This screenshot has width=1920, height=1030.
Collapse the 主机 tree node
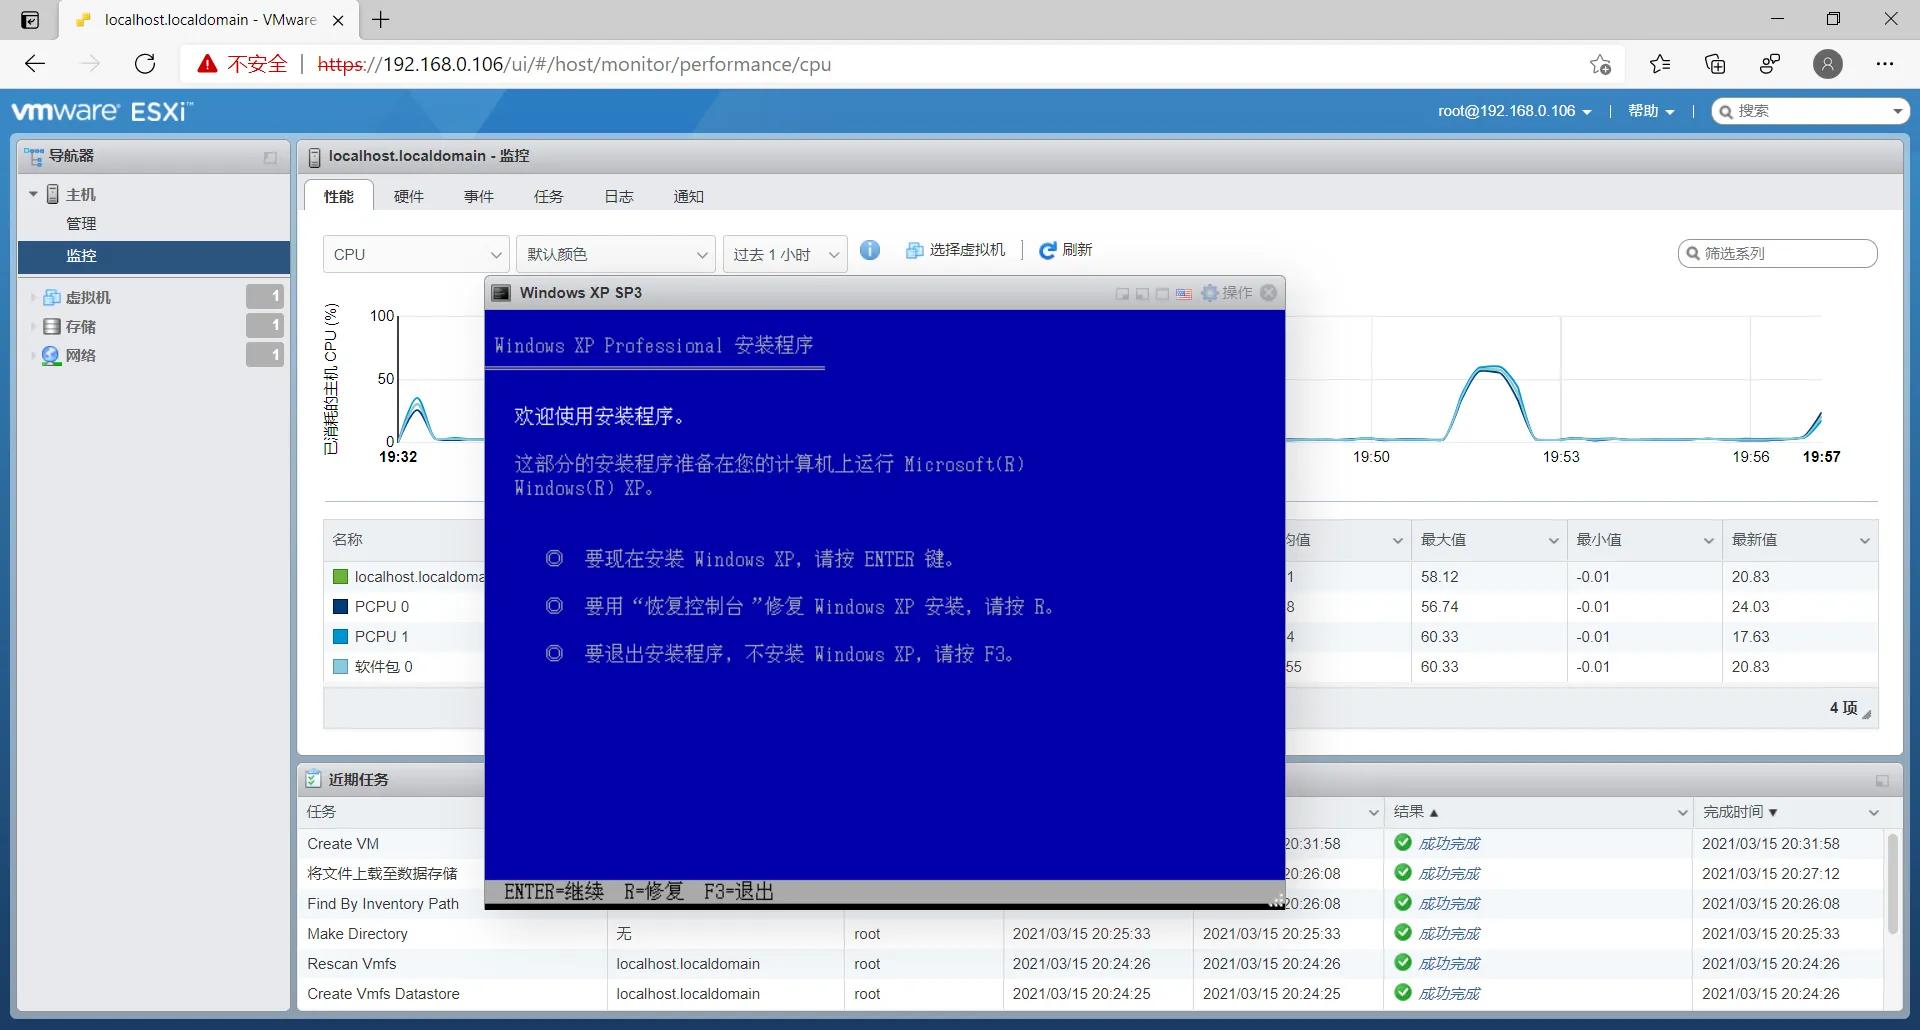click(33, 194)
